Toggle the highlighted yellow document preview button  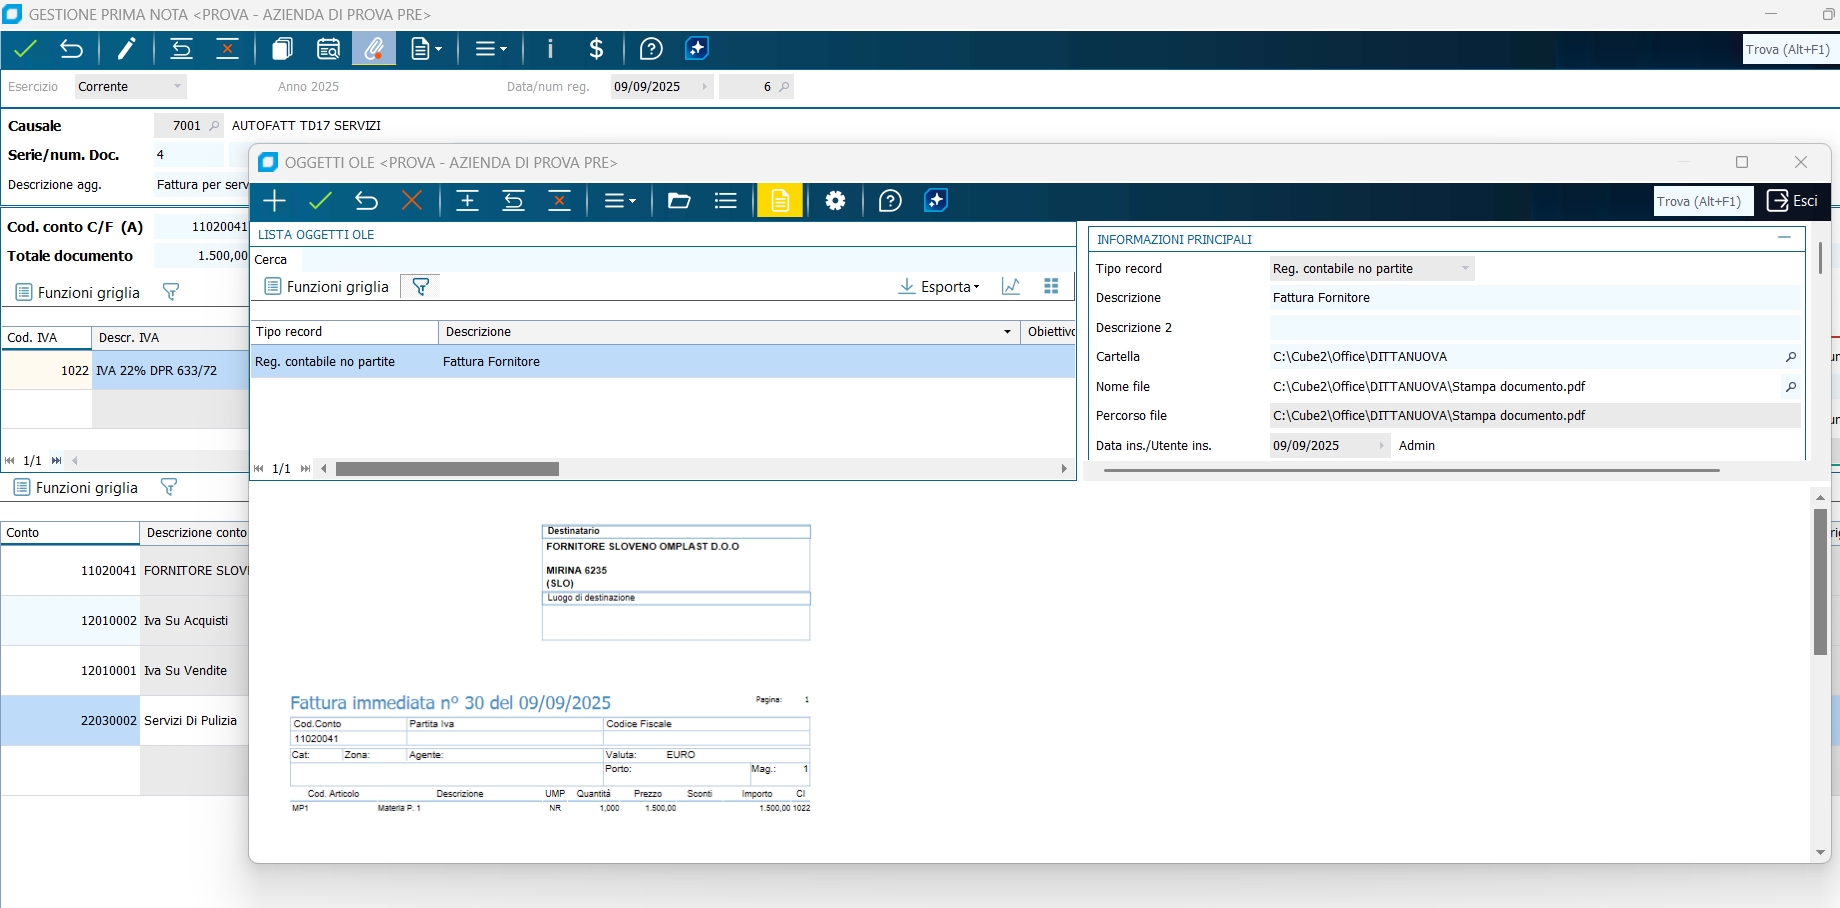[x=780, y=201]
